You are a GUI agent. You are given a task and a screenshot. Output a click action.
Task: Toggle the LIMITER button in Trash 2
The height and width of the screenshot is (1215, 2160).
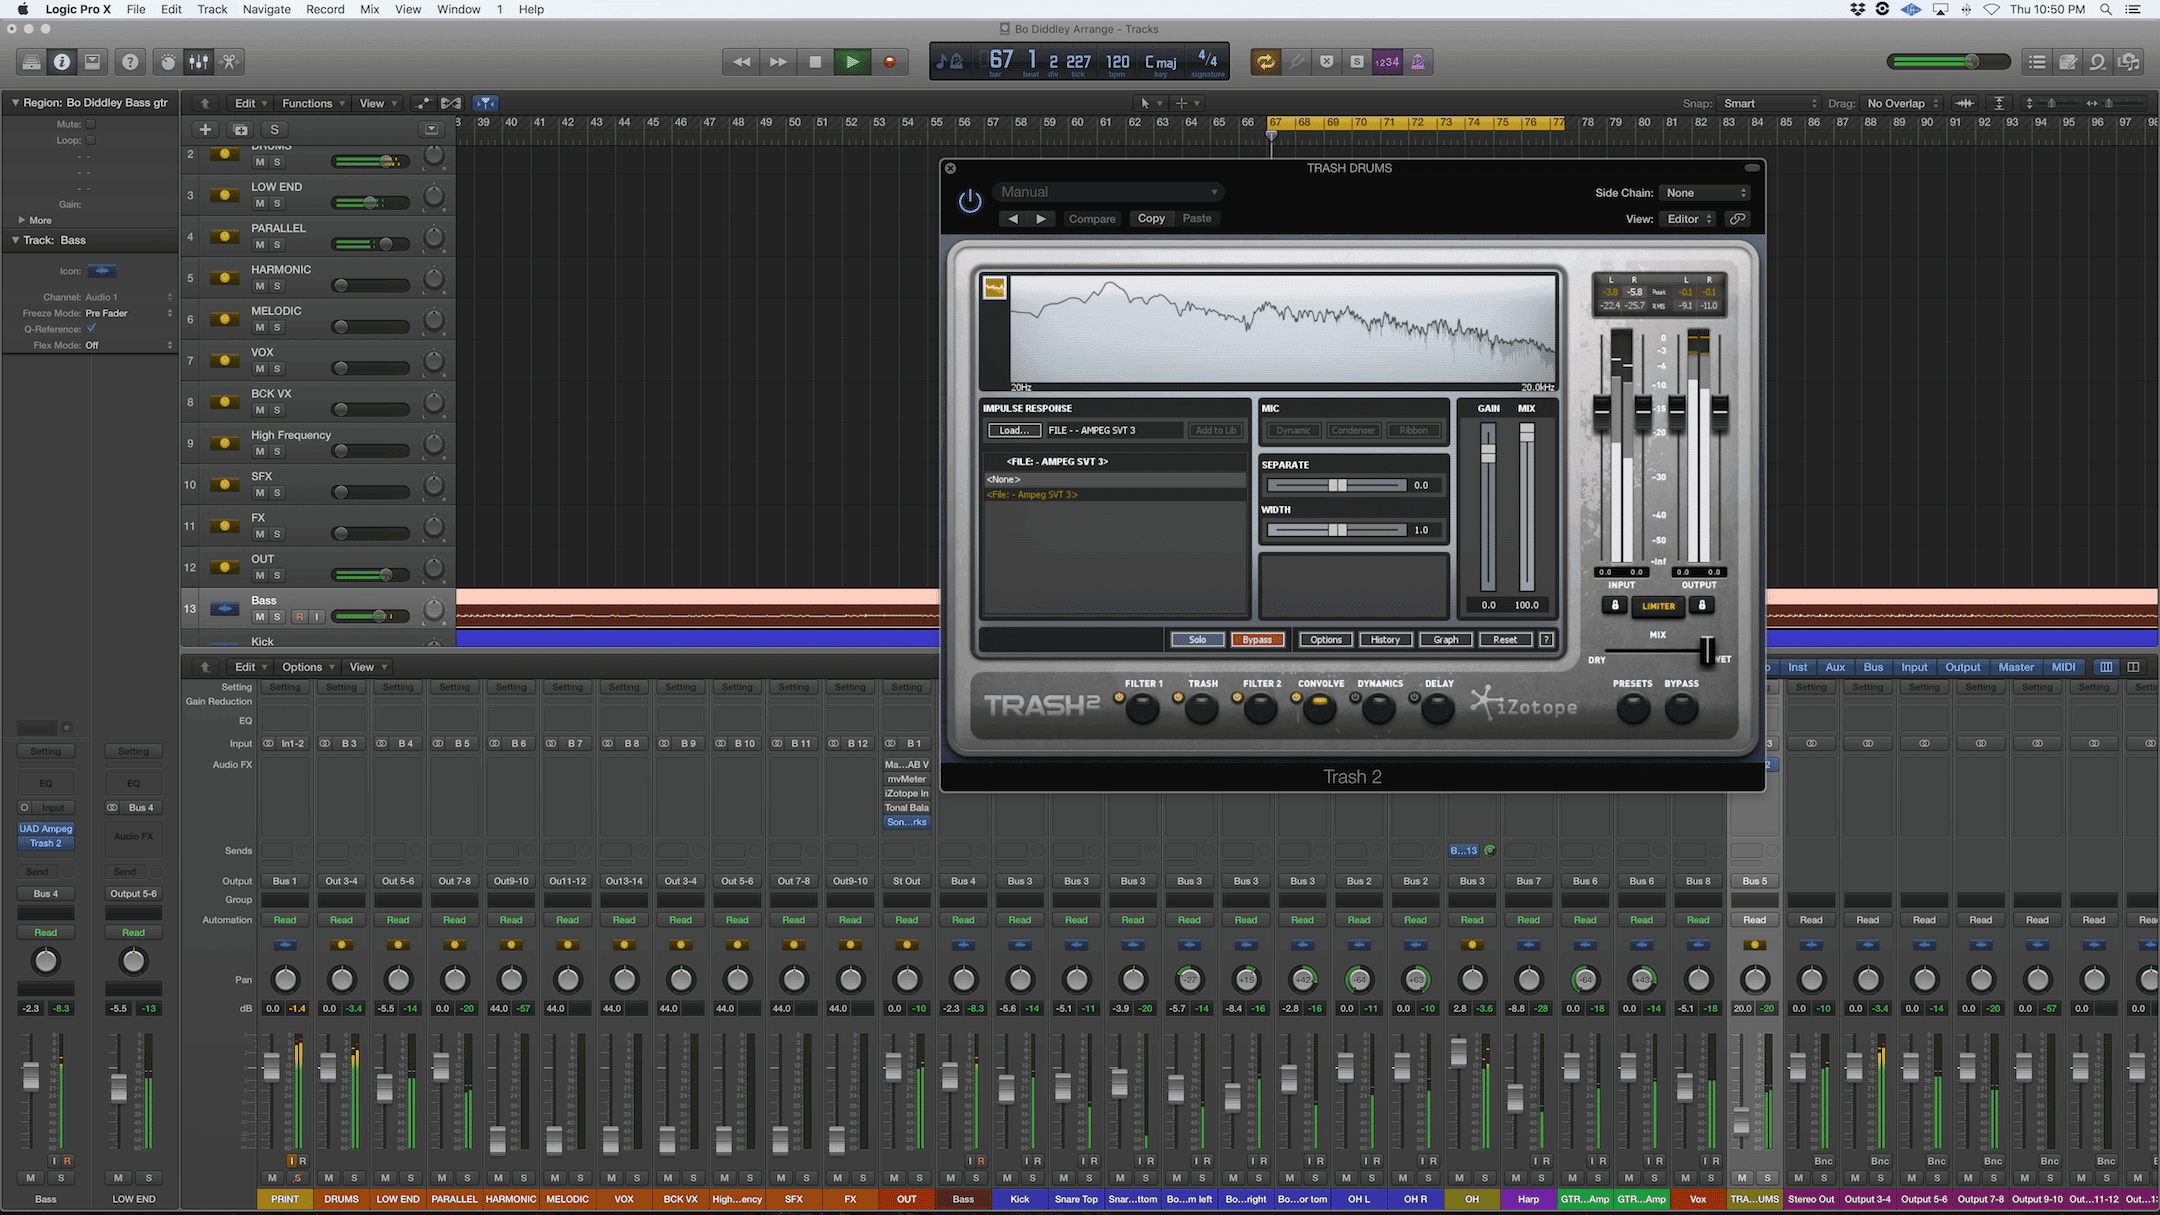point(1658,606)
